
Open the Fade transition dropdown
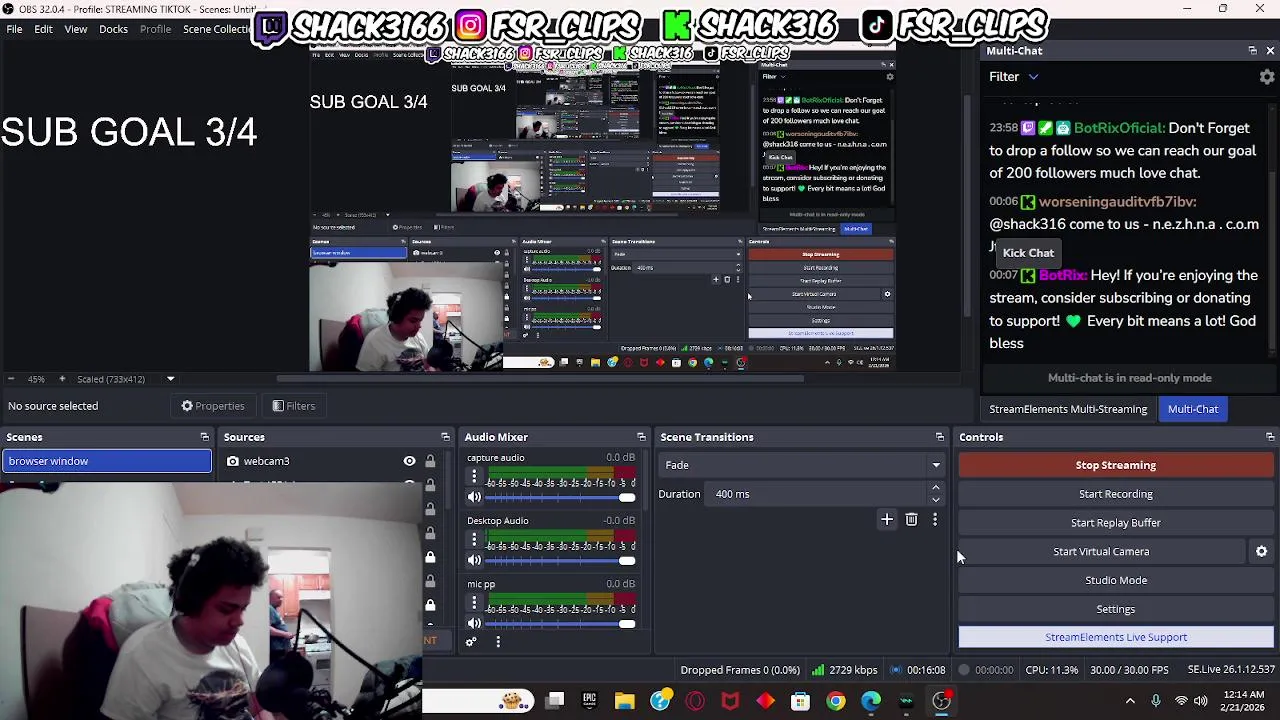[x=802, y=465]
